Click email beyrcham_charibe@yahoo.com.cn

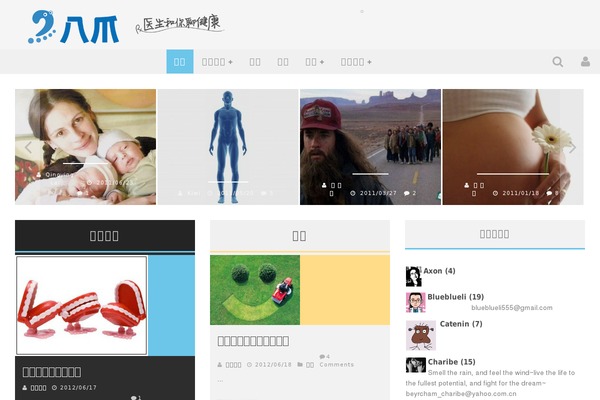pyautogui.click(x=461, y=394)
